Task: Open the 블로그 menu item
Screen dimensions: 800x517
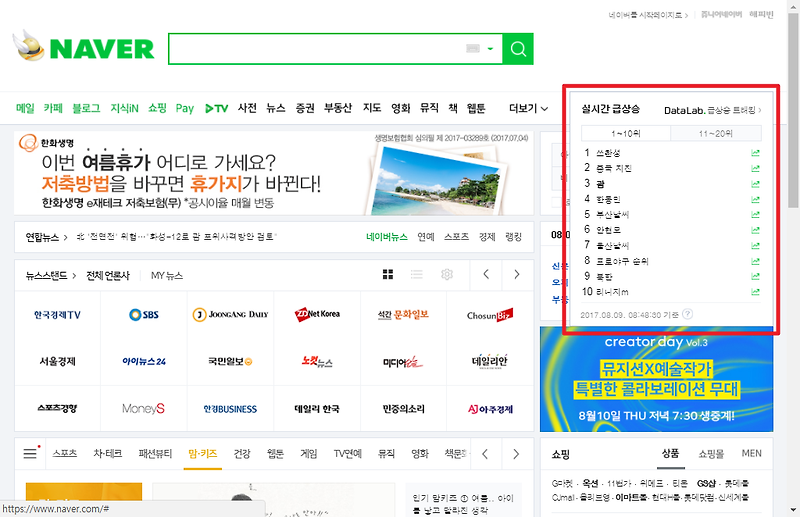Action: pos(86,108)
